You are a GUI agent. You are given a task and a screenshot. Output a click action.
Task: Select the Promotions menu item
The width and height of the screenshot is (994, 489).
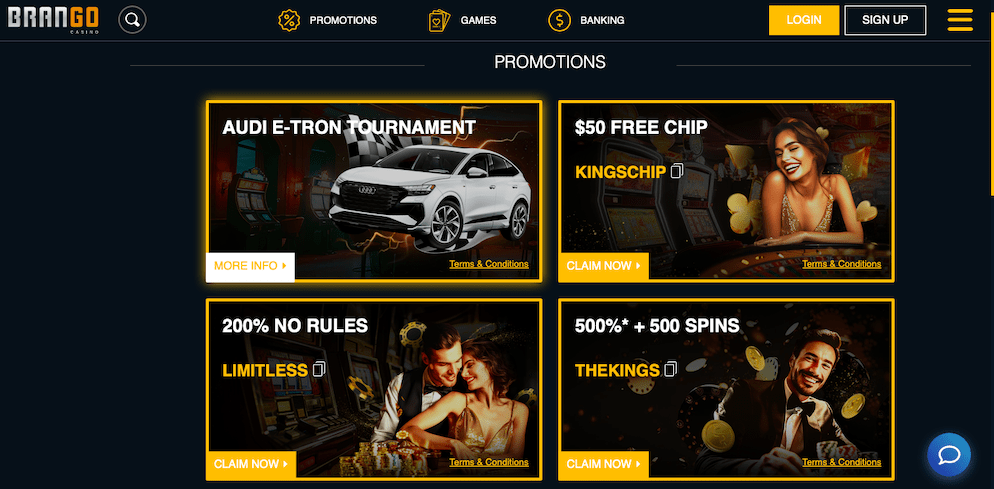pos(343,20)
